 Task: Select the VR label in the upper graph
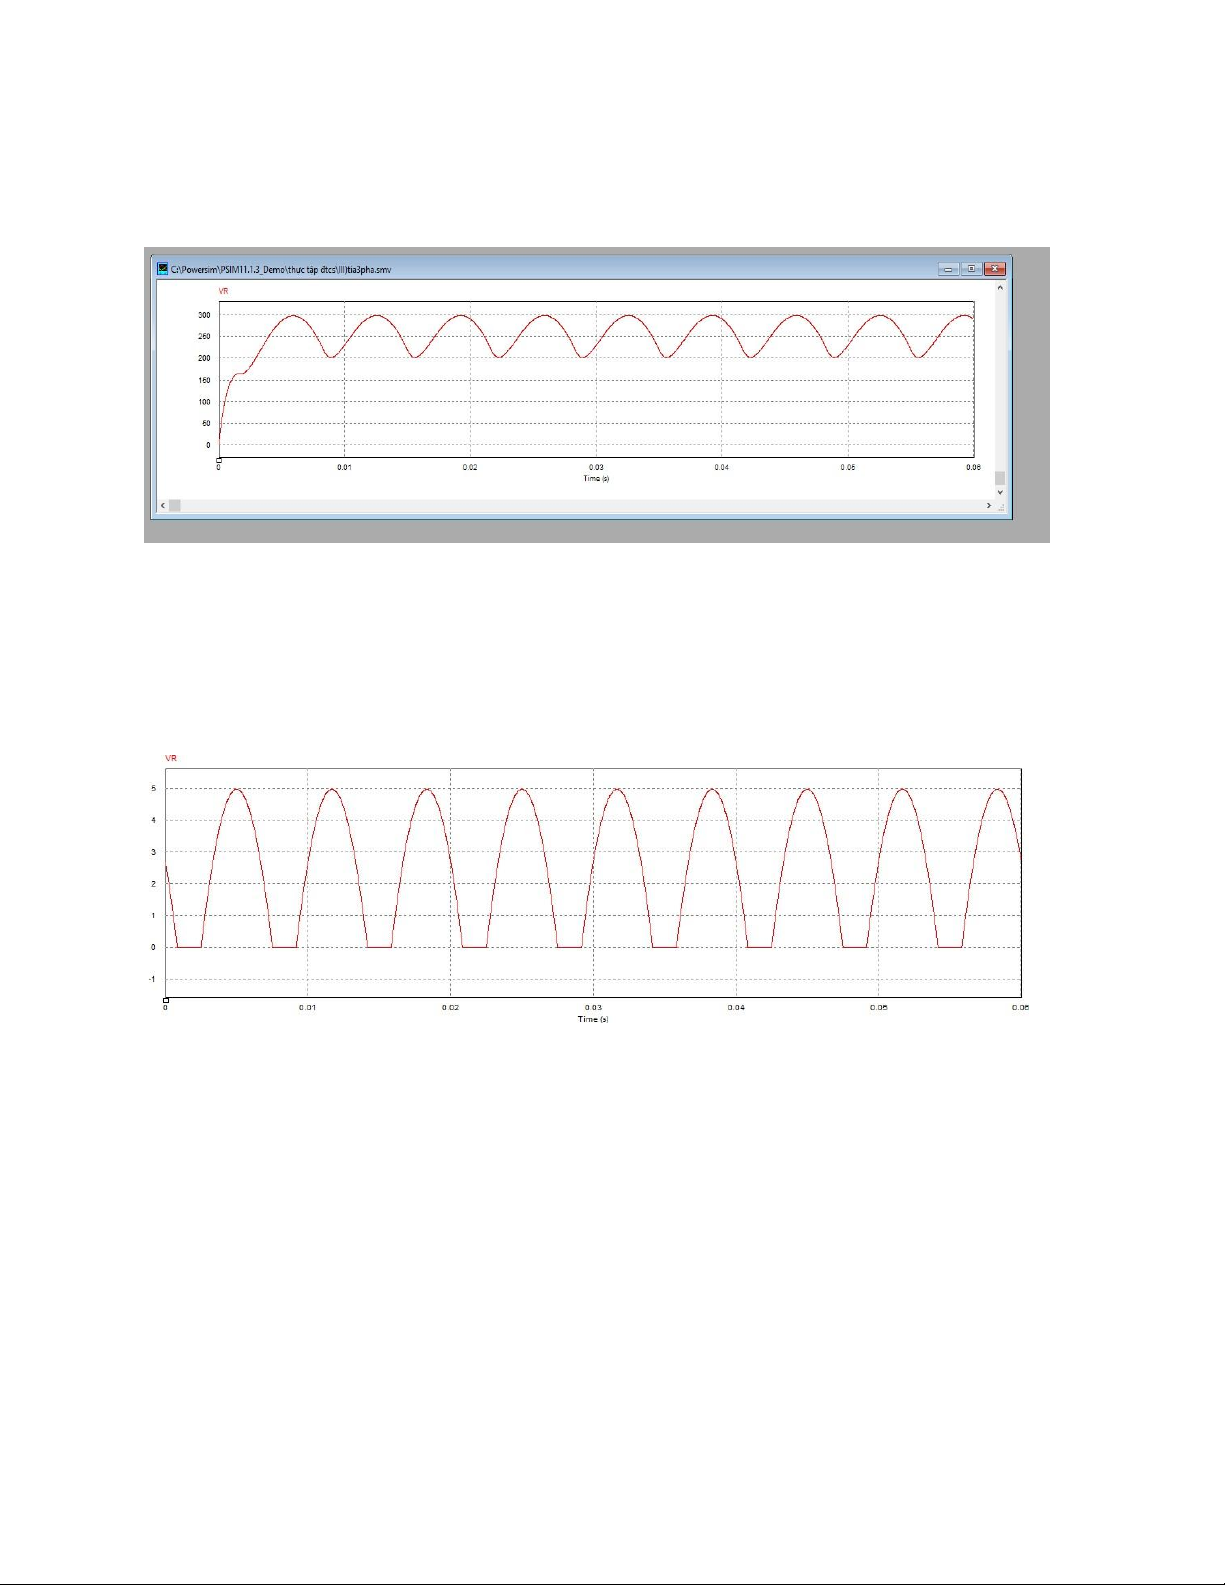(x=224, y=291)
